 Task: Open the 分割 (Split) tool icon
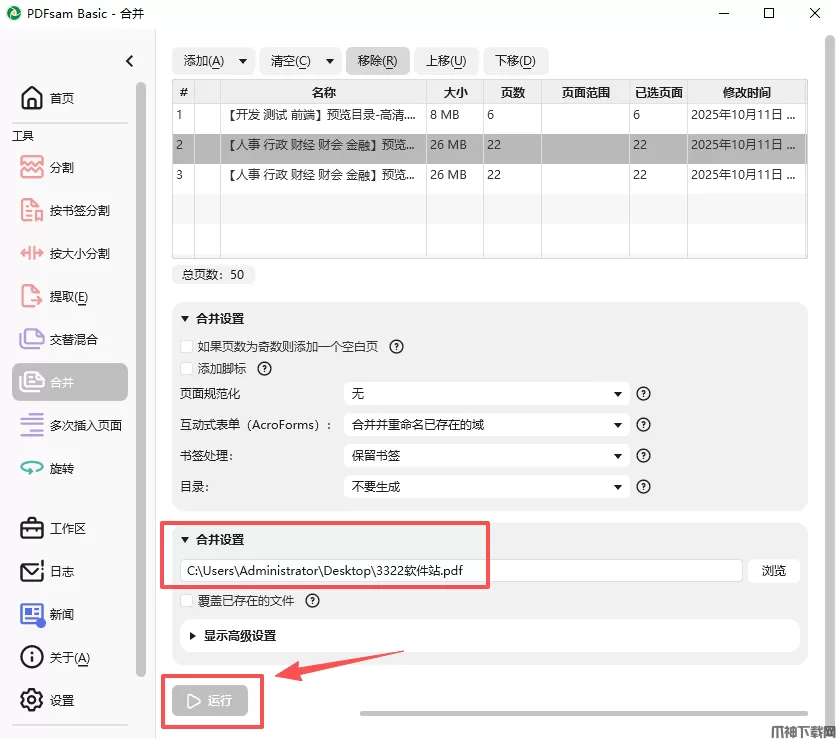(x=32, y=167)
